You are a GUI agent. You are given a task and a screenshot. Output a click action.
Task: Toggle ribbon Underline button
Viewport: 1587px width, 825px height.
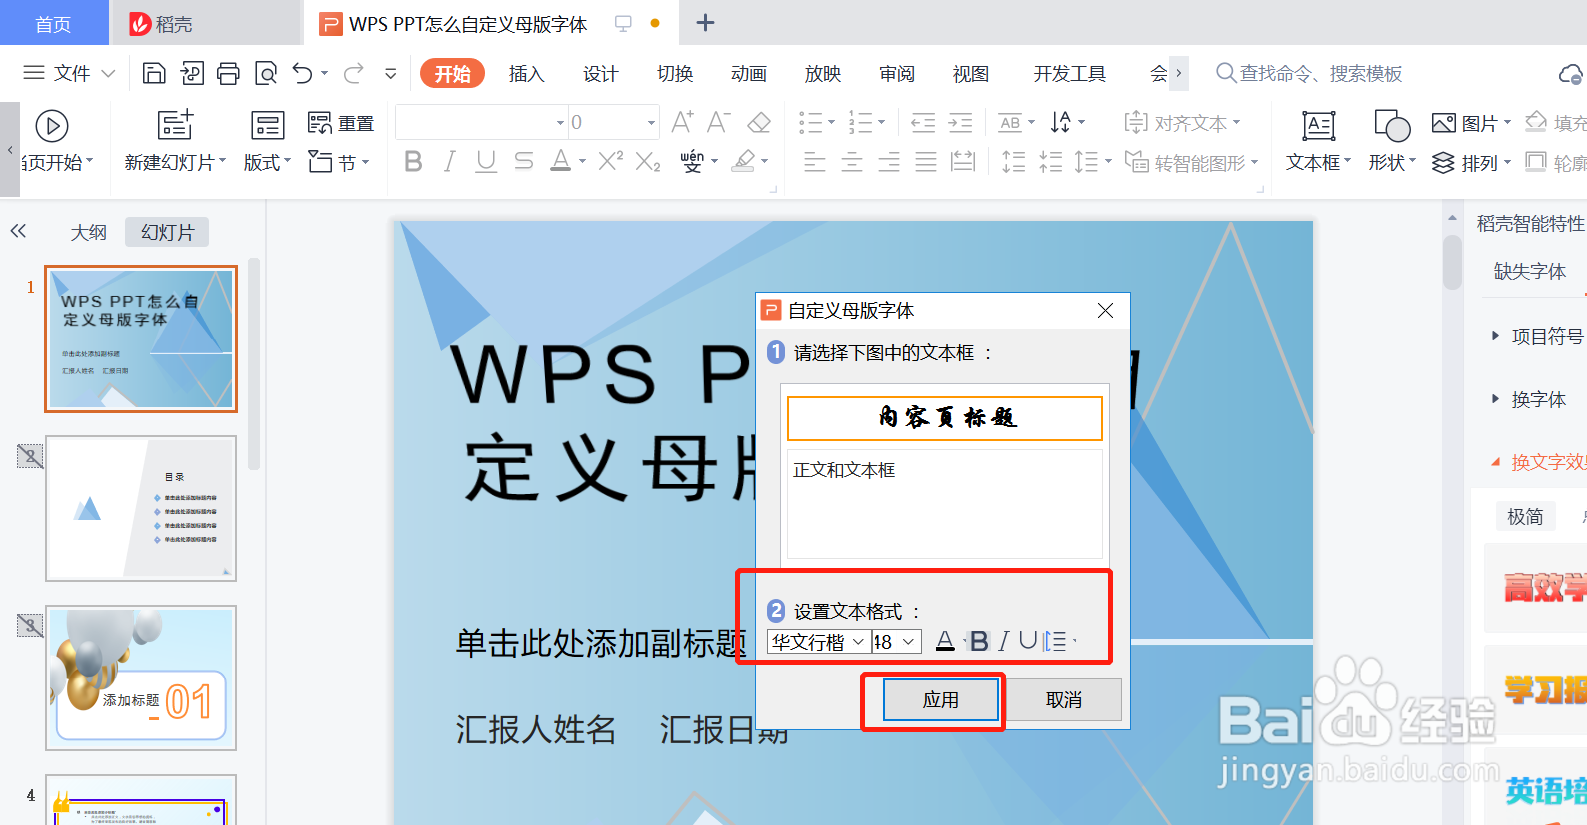coord(486,161)
